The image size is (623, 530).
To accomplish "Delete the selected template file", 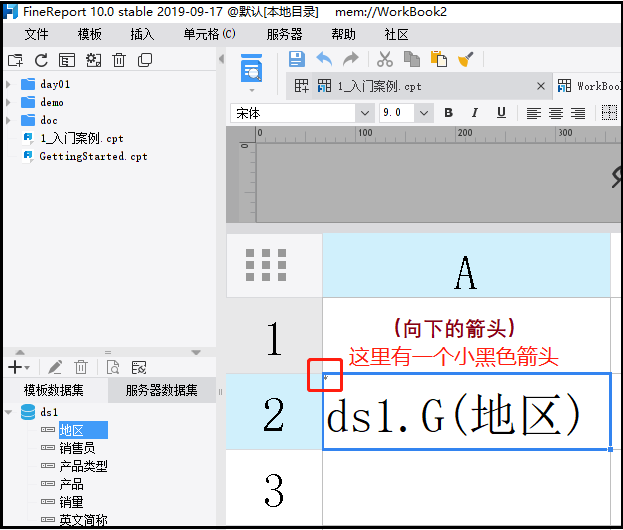I will (x=119, y=60).
